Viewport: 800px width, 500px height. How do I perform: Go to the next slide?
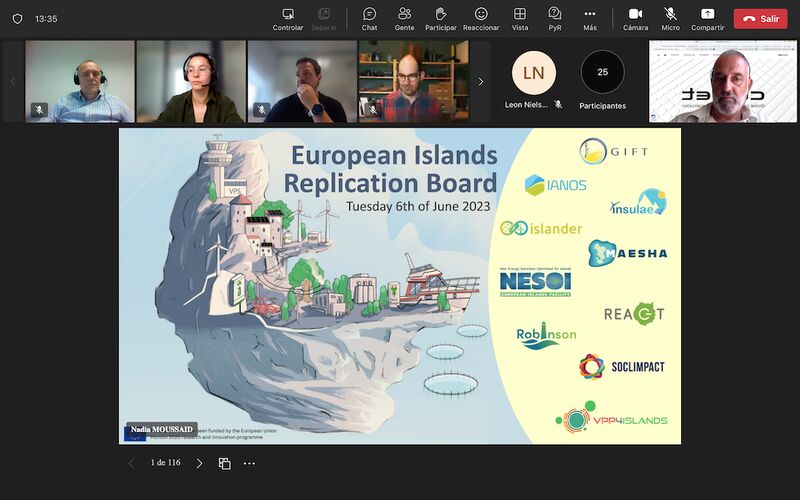coord(199,463)
